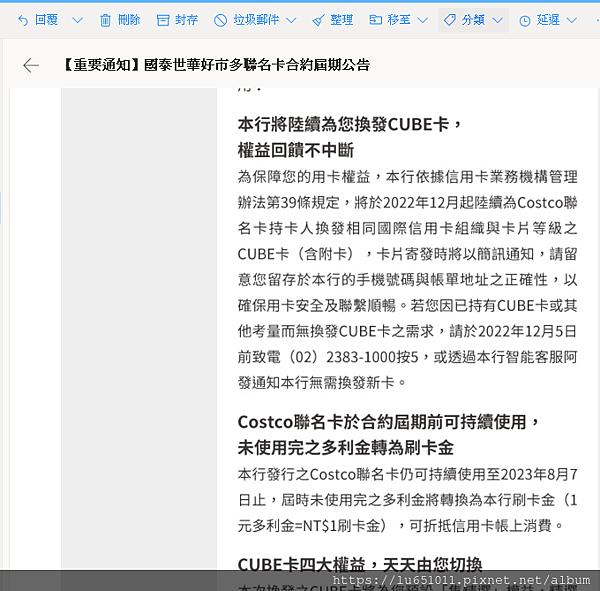Expand the 移至 move-to dropdown chevron
Viewport: 600px width, 591px height.
point(422,20)
